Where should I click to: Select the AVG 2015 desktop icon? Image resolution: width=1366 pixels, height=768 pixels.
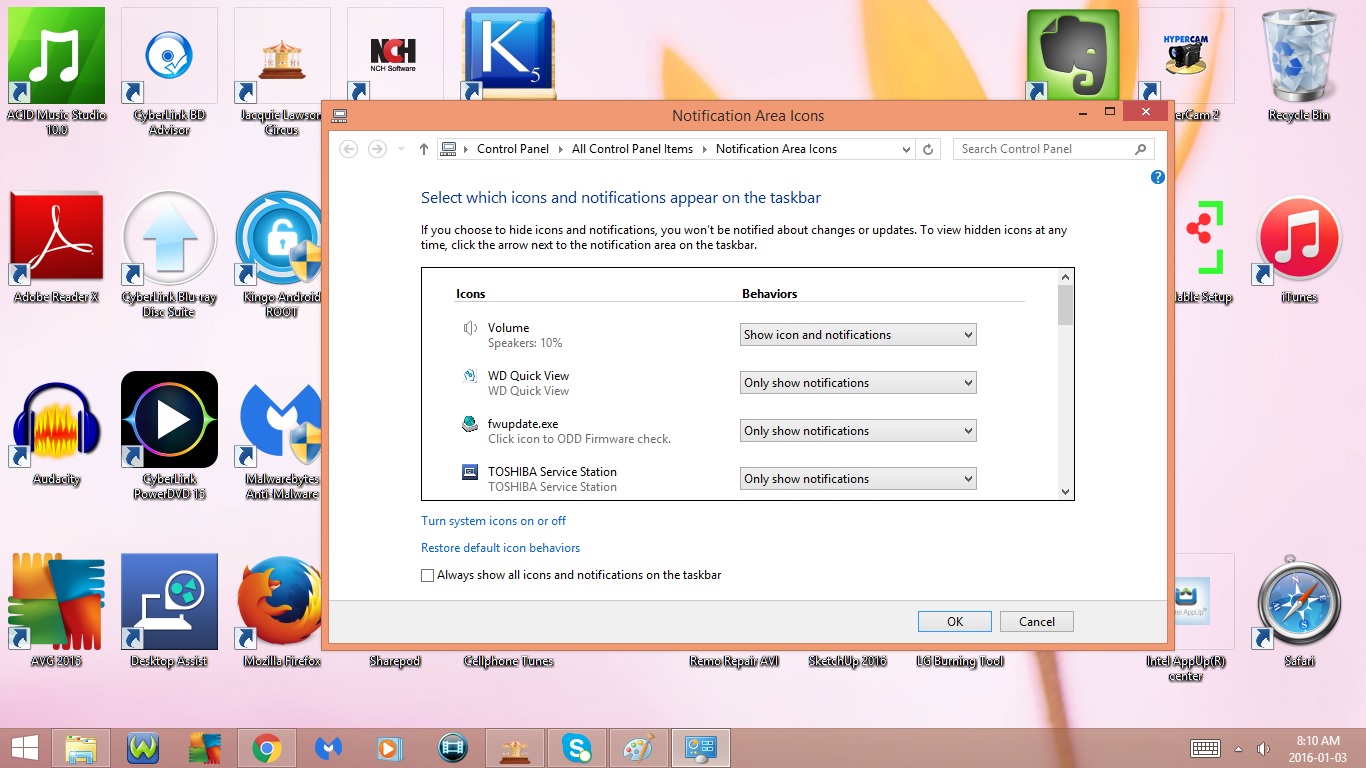56,611
